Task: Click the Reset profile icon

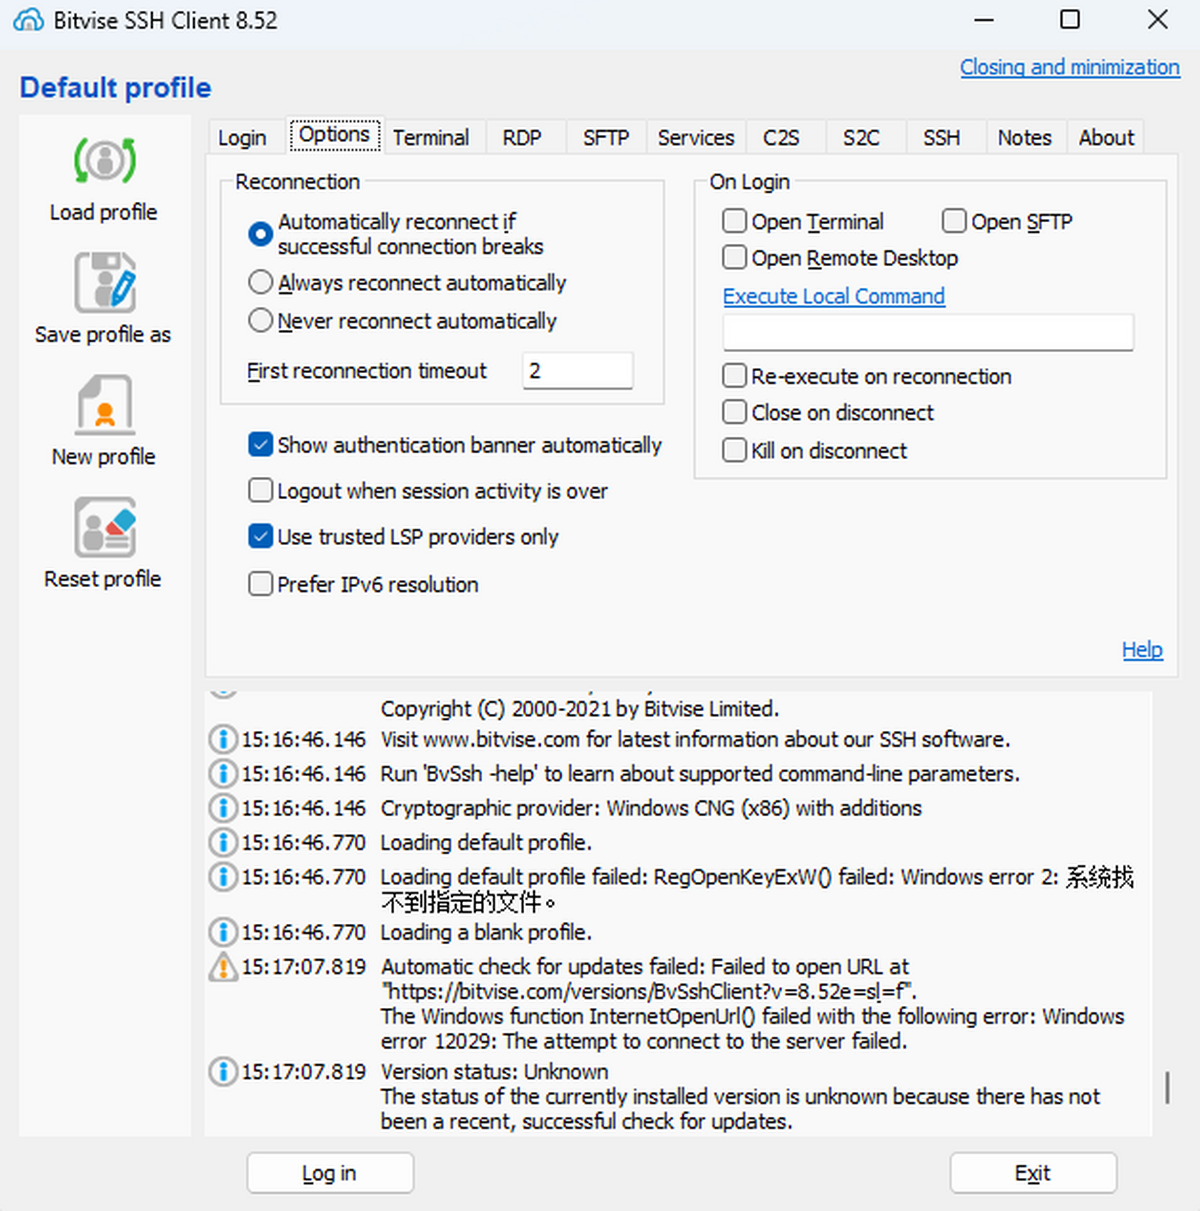Action: [104, 527]
